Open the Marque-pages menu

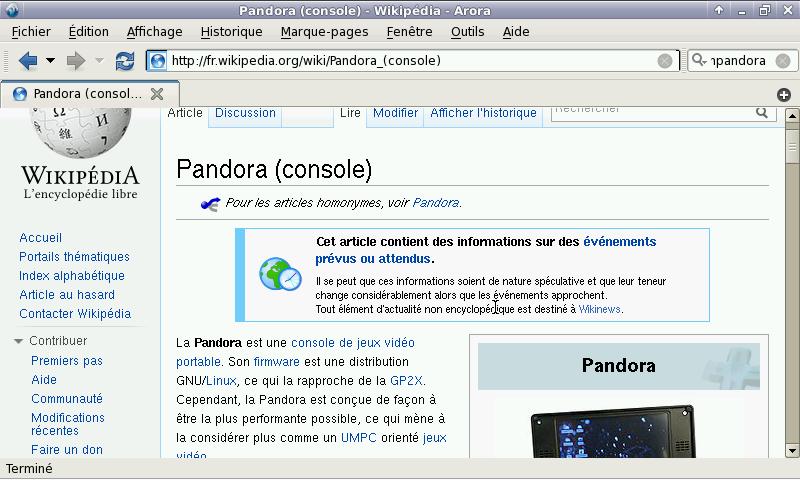click(x=324, y=32)
